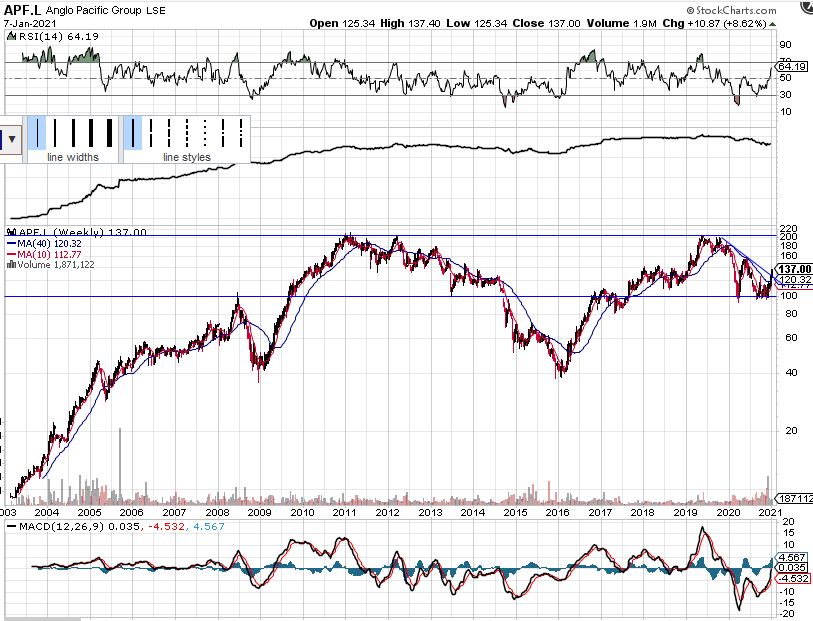Pick the dash-dot line style

tap(223, 133)
